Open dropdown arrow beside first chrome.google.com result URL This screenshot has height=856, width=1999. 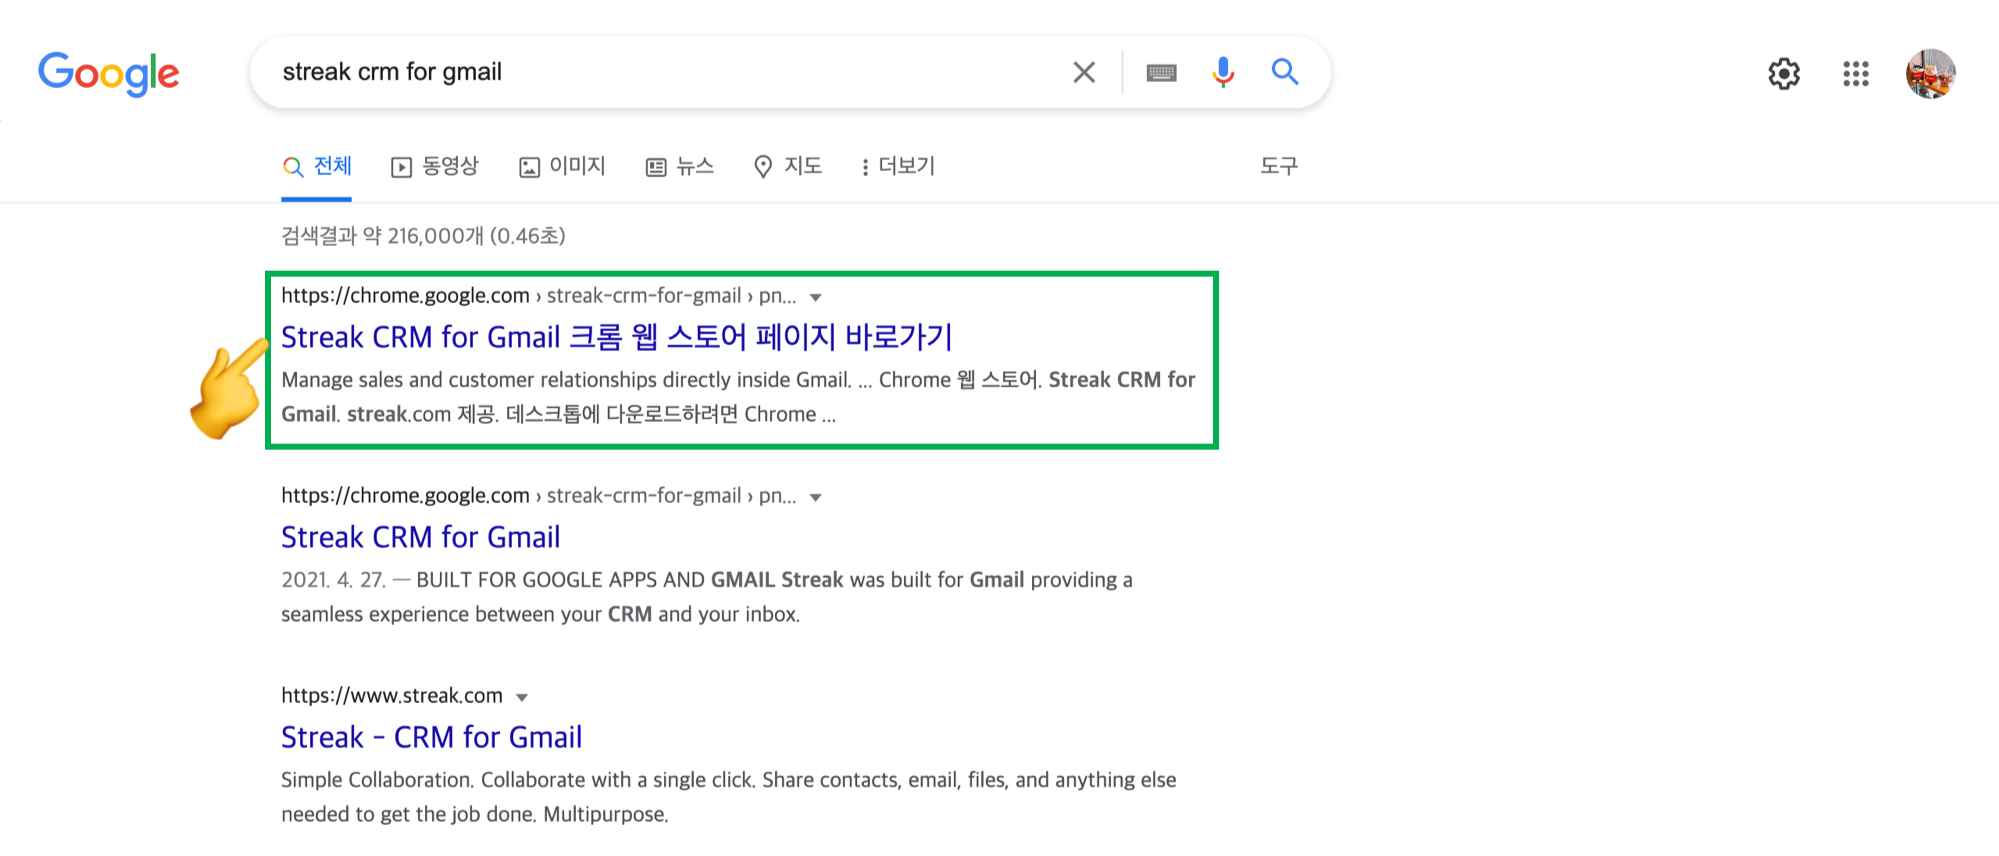(x=816, y=297)
